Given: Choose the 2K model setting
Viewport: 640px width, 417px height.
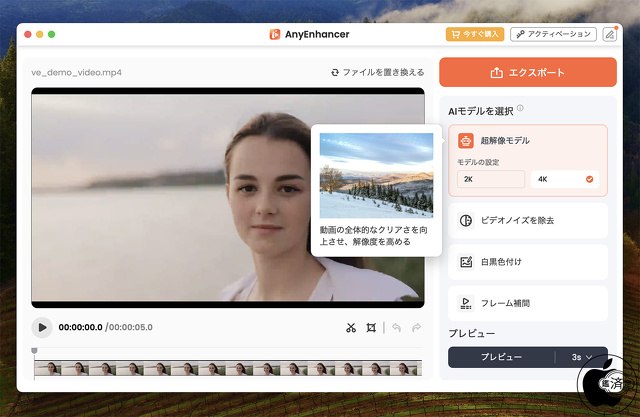Looking at the screenshot, I should click(x=491, y=179).
